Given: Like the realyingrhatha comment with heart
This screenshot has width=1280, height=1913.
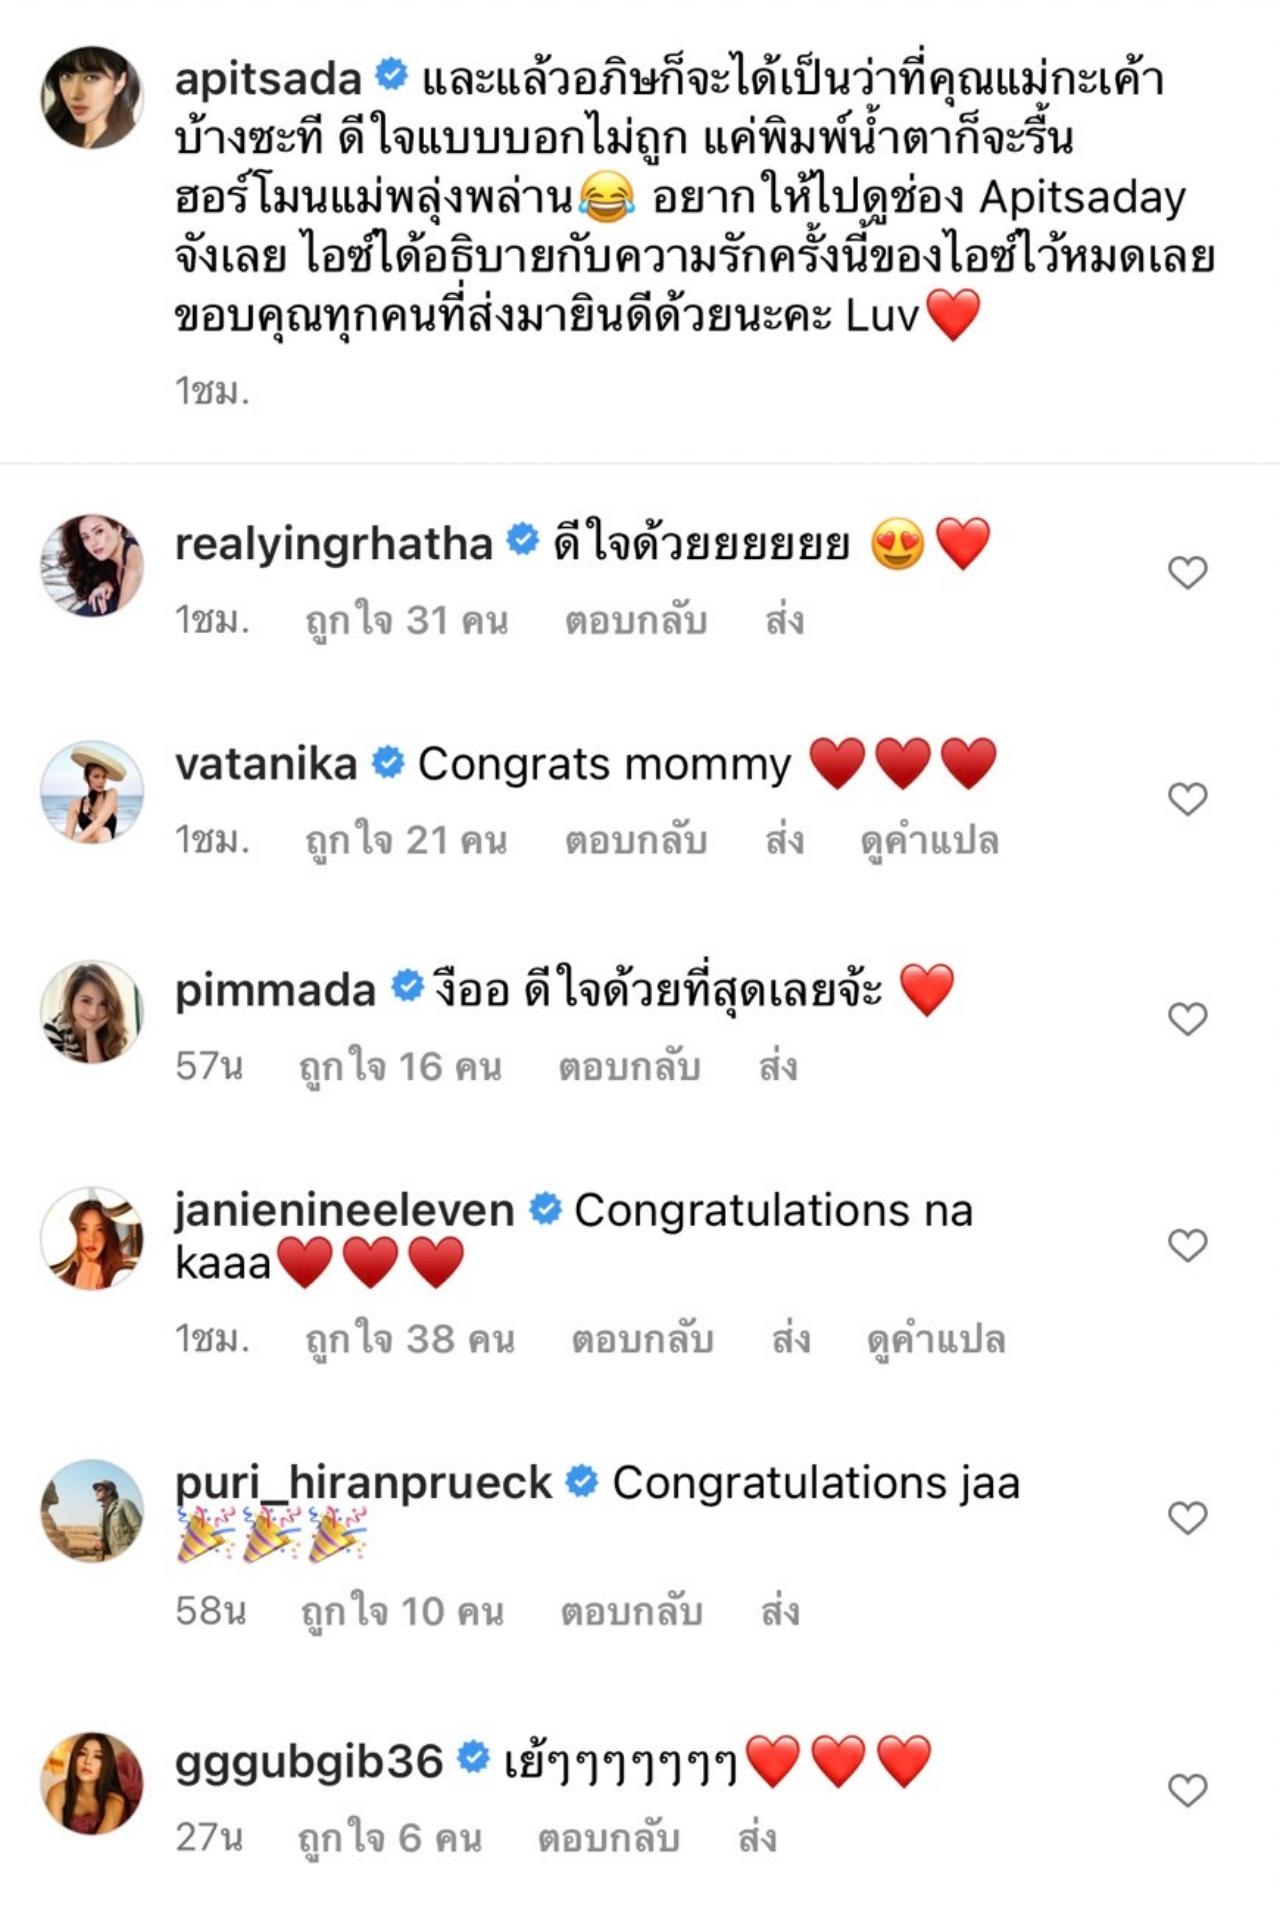Looking at the screenshot, I should click(1187, 572).
